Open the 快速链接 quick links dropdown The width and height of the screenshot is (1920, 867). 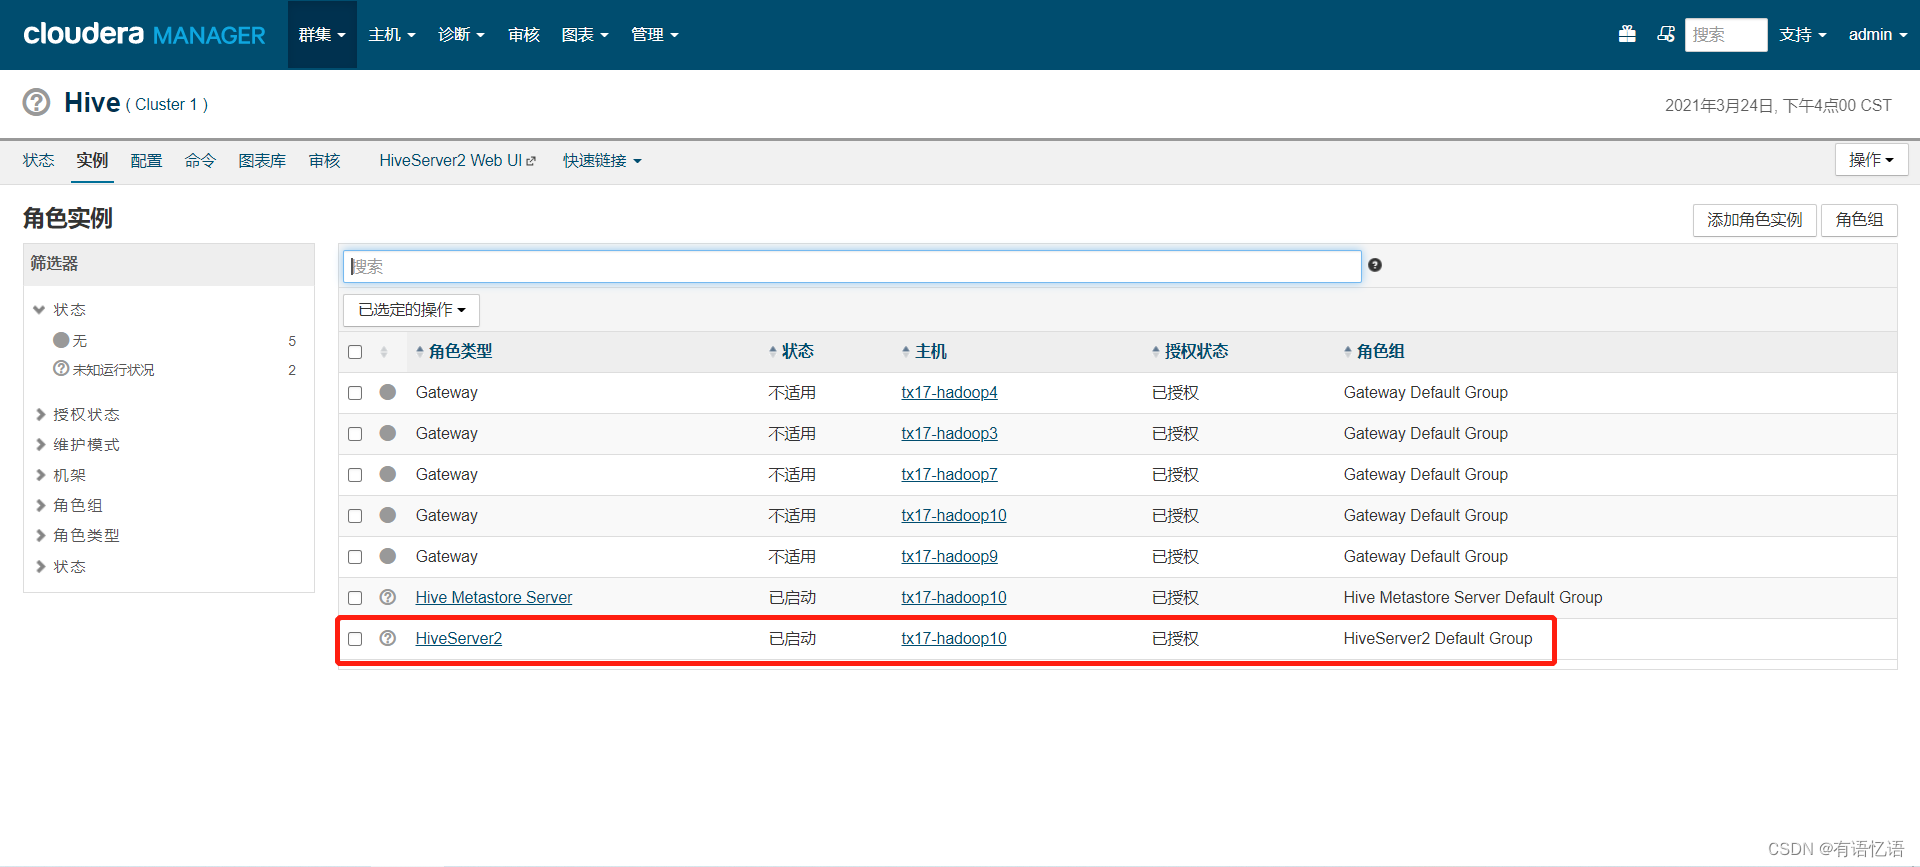pos(602,161)
